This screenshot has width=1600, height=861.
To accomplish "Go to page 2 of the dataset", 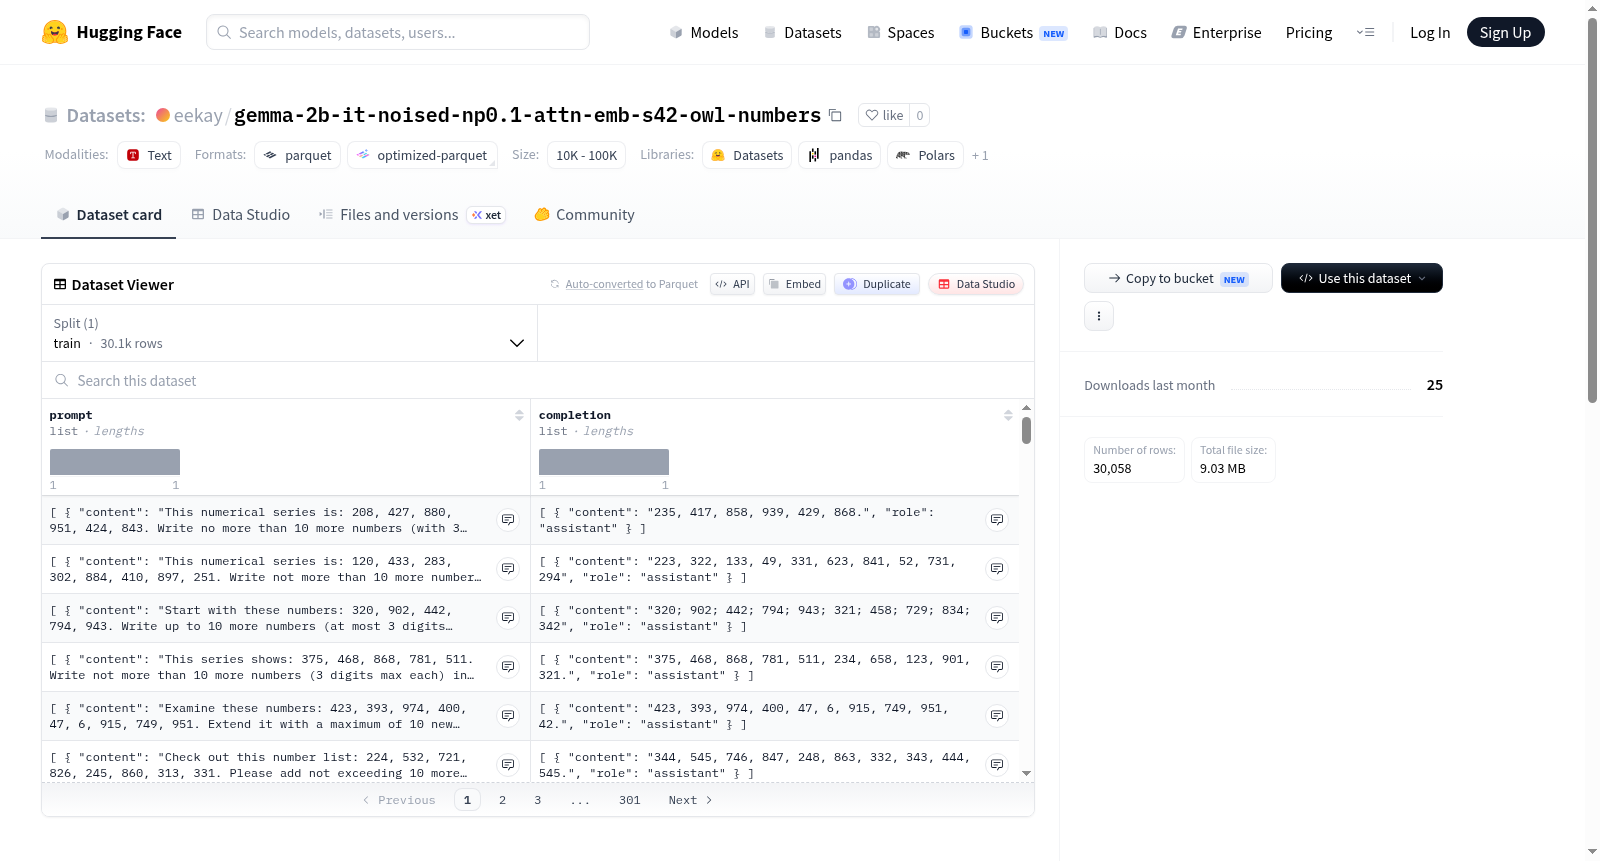I will [502, 800].
